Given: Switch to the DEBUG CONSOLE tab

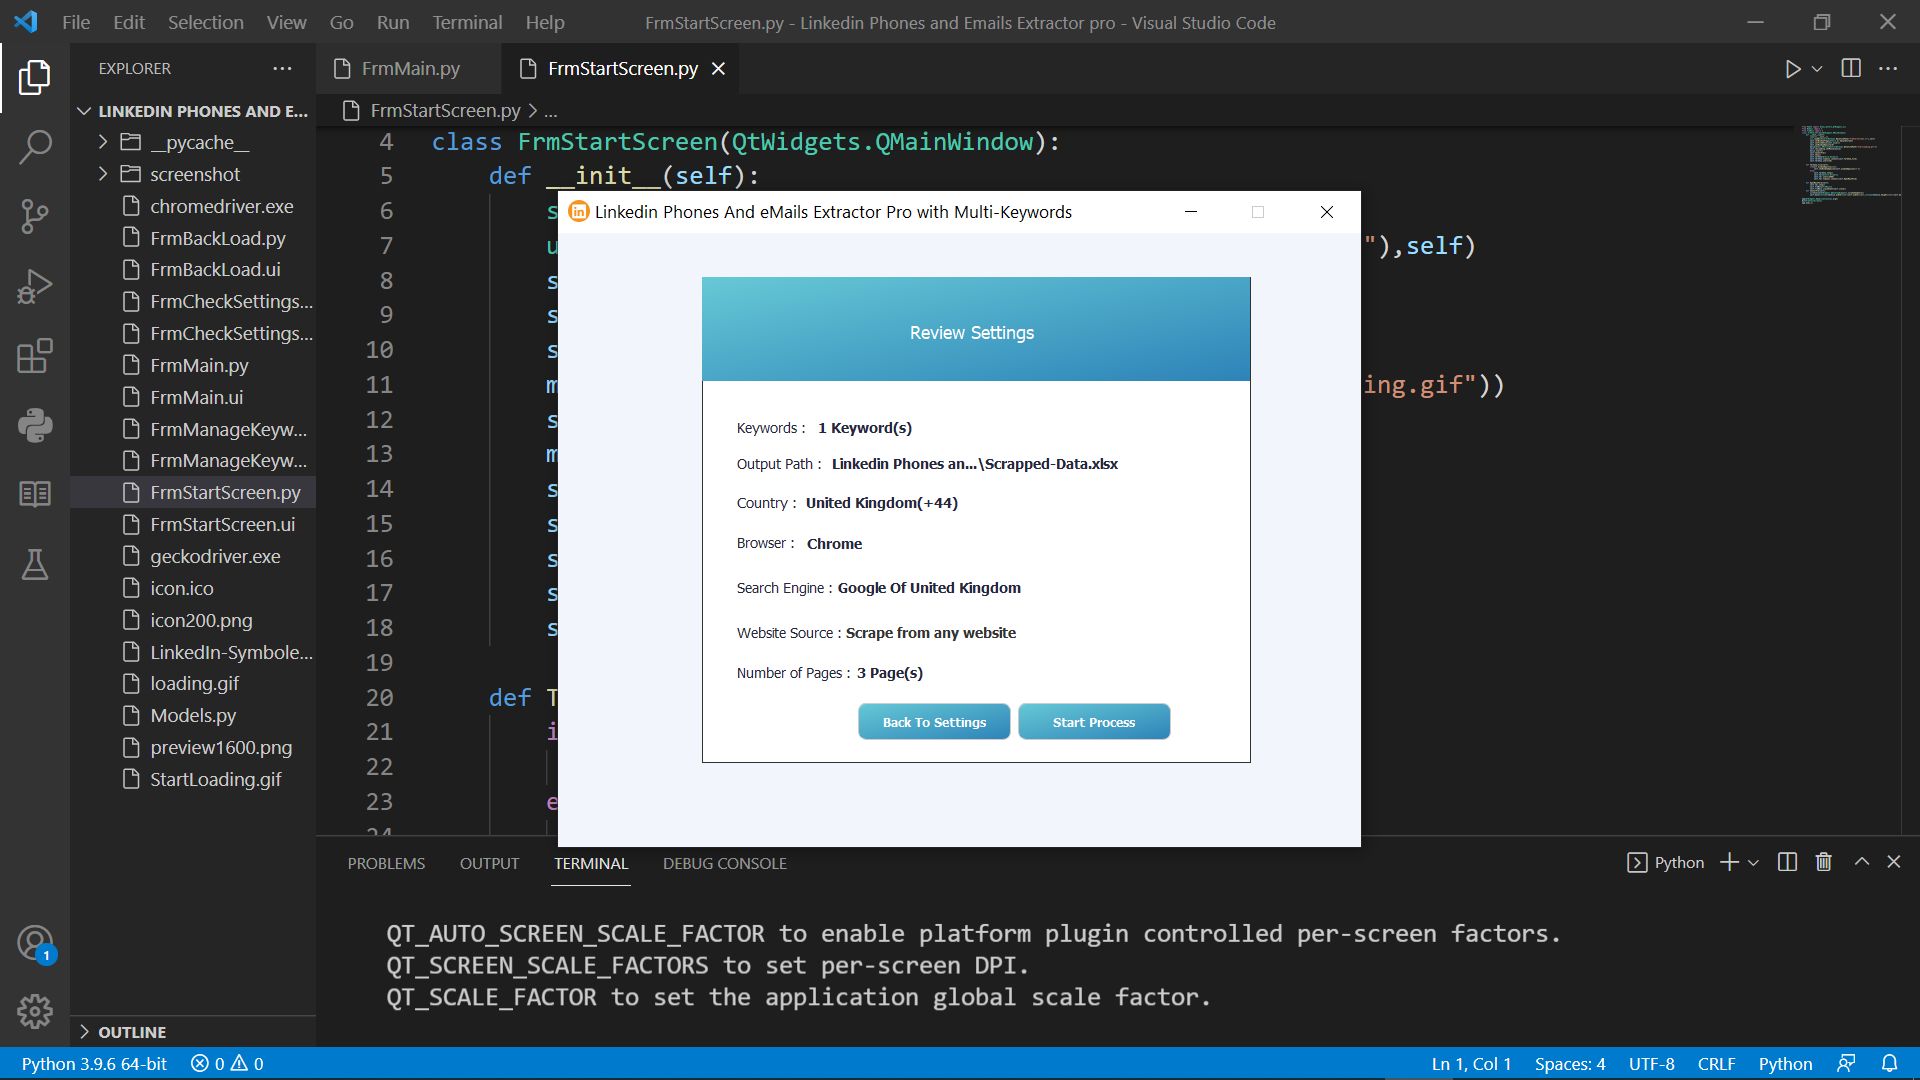Looking at the screenshot, I should click(725, 863).
